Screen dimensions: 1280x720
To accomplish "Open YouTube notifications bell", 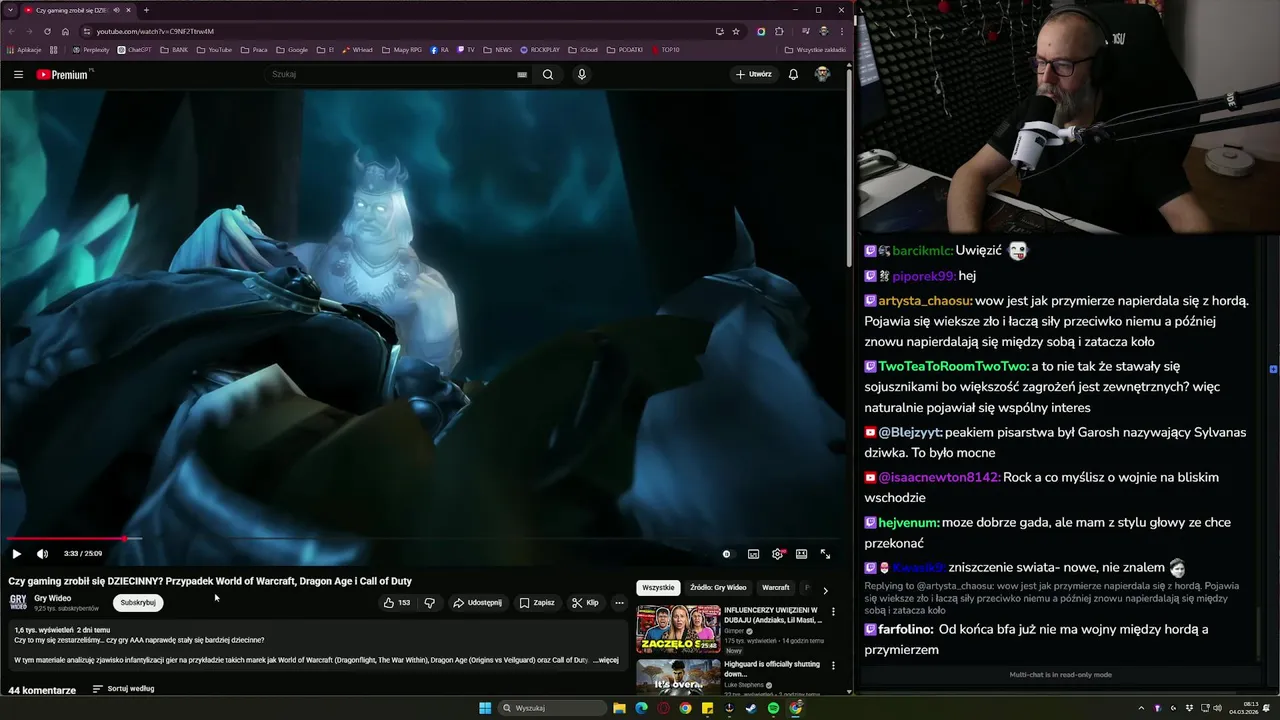I will [793, 74].
